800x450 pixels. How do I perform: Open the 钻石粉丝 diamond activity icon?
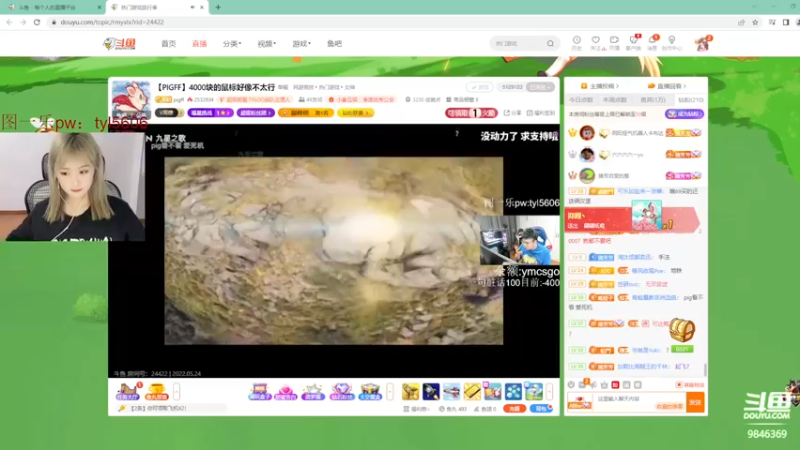[341, 391]
